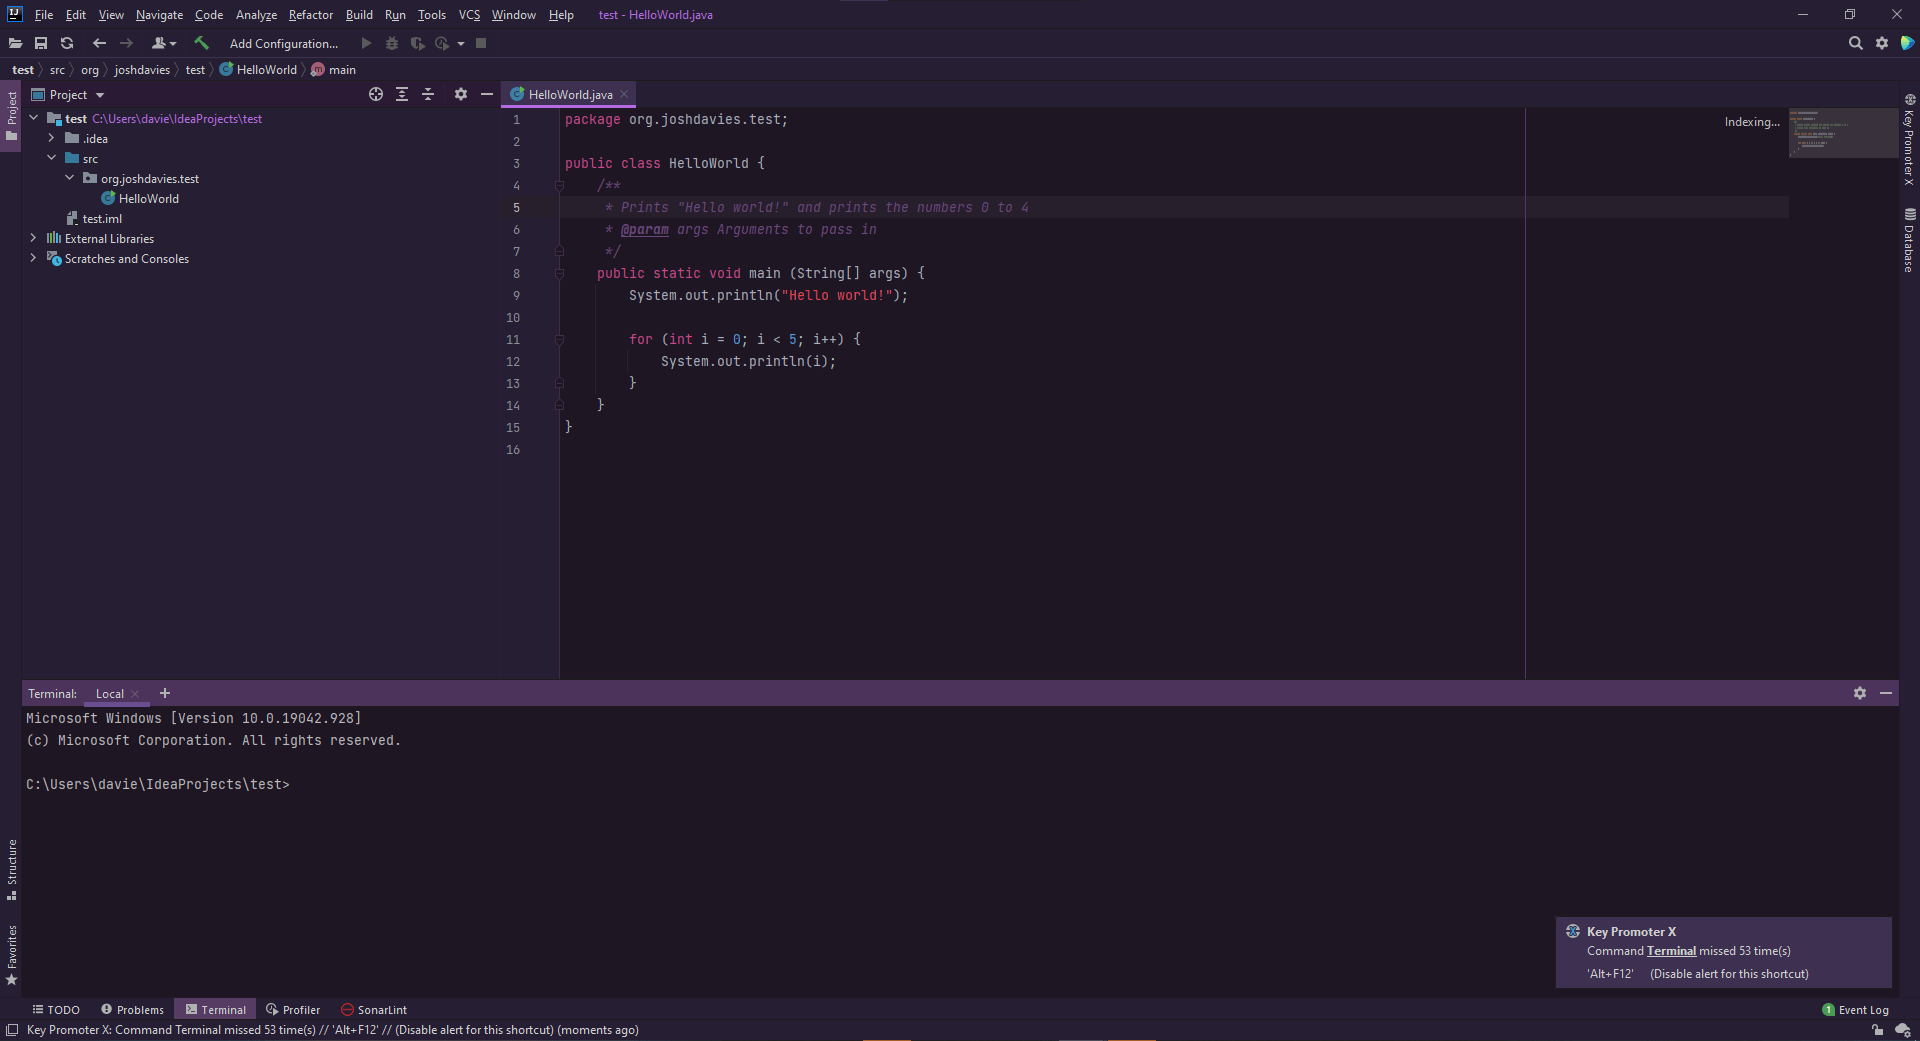Run the application with the Run icon
Image resolution: width=1920 pixels, height=1041 pixels.
(366, 43)
